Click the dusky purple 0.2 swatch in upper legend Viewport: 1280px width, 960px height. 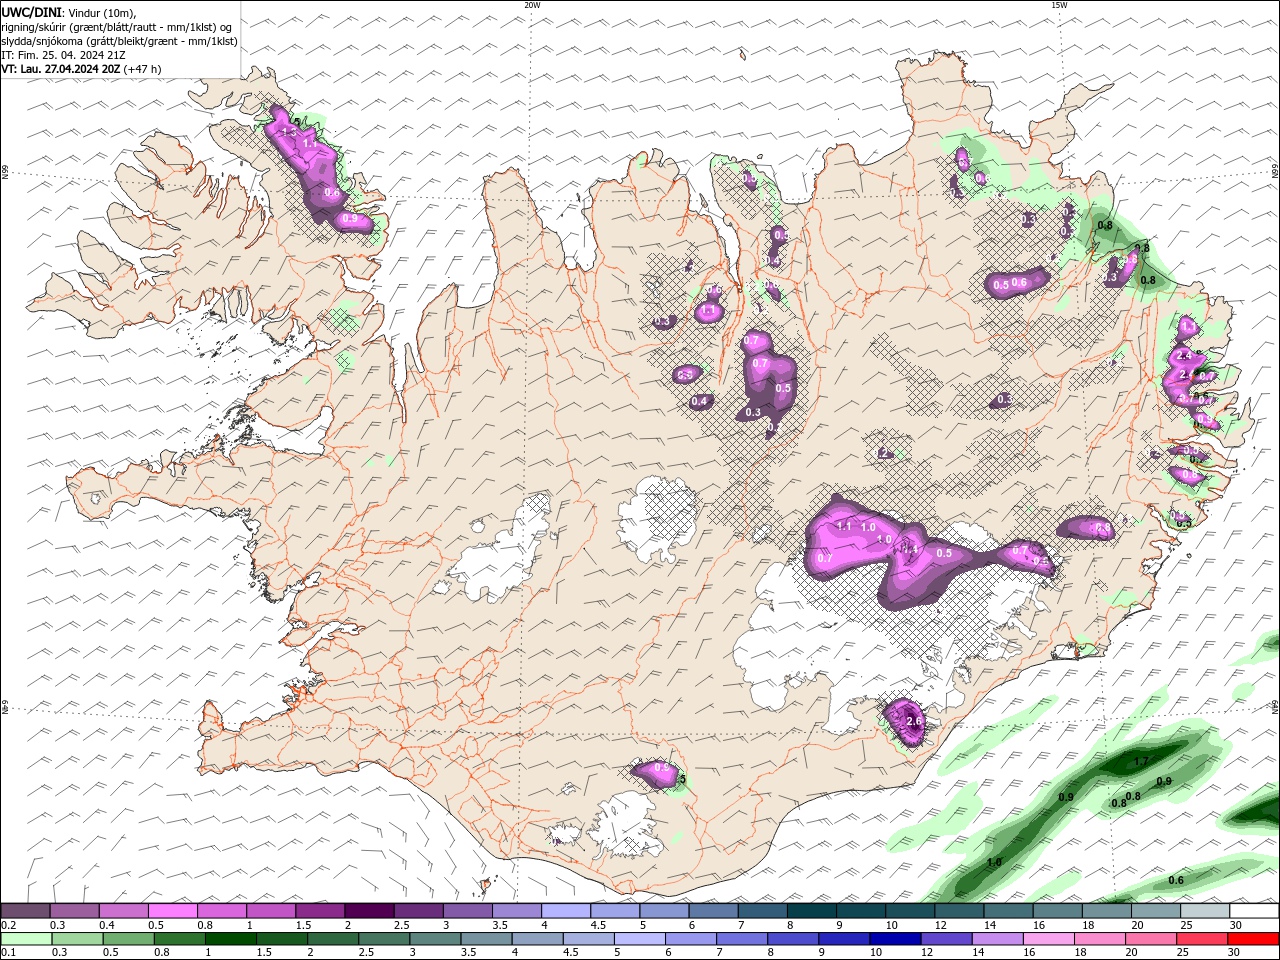(26, 911)
